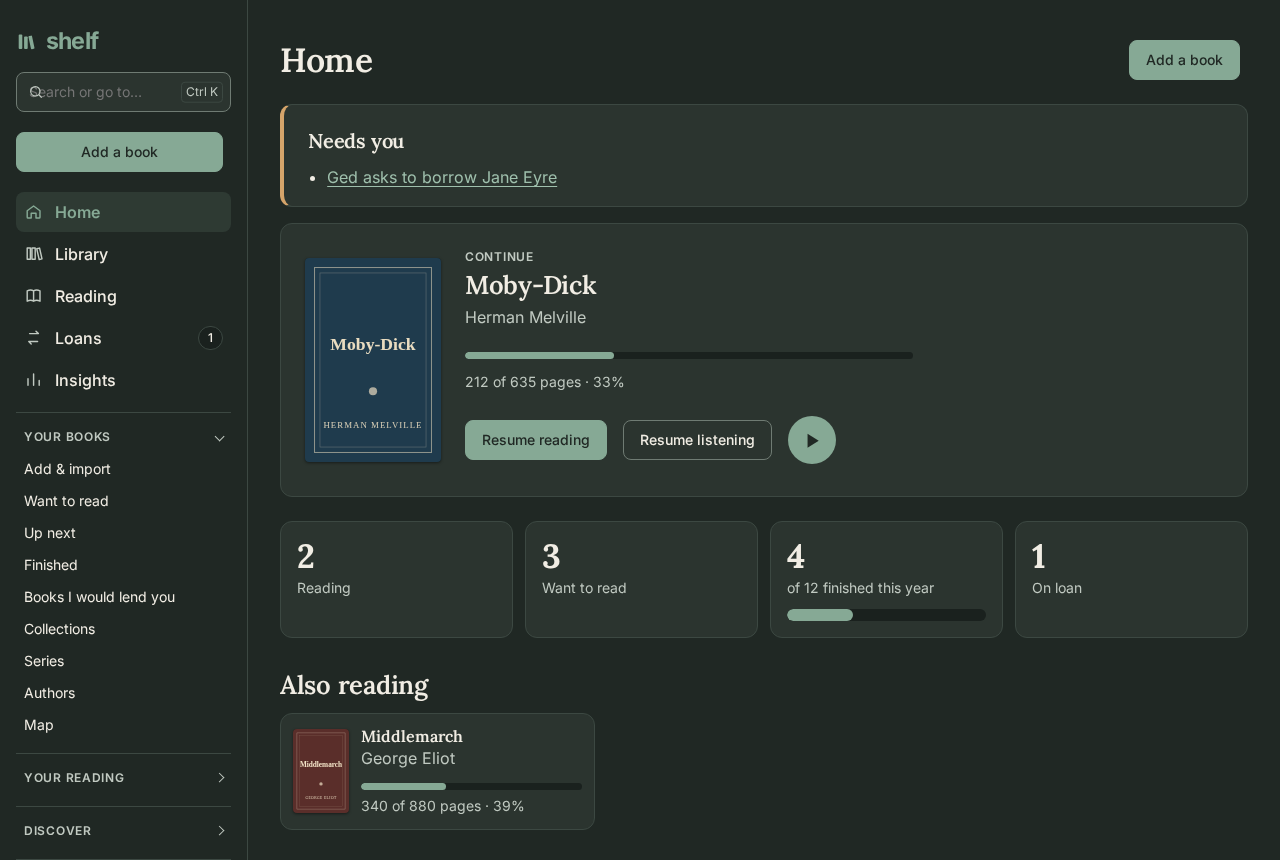Open the Loans badge showing 1
Screen dimensions: 1280x860
click(x=210, y=338)
